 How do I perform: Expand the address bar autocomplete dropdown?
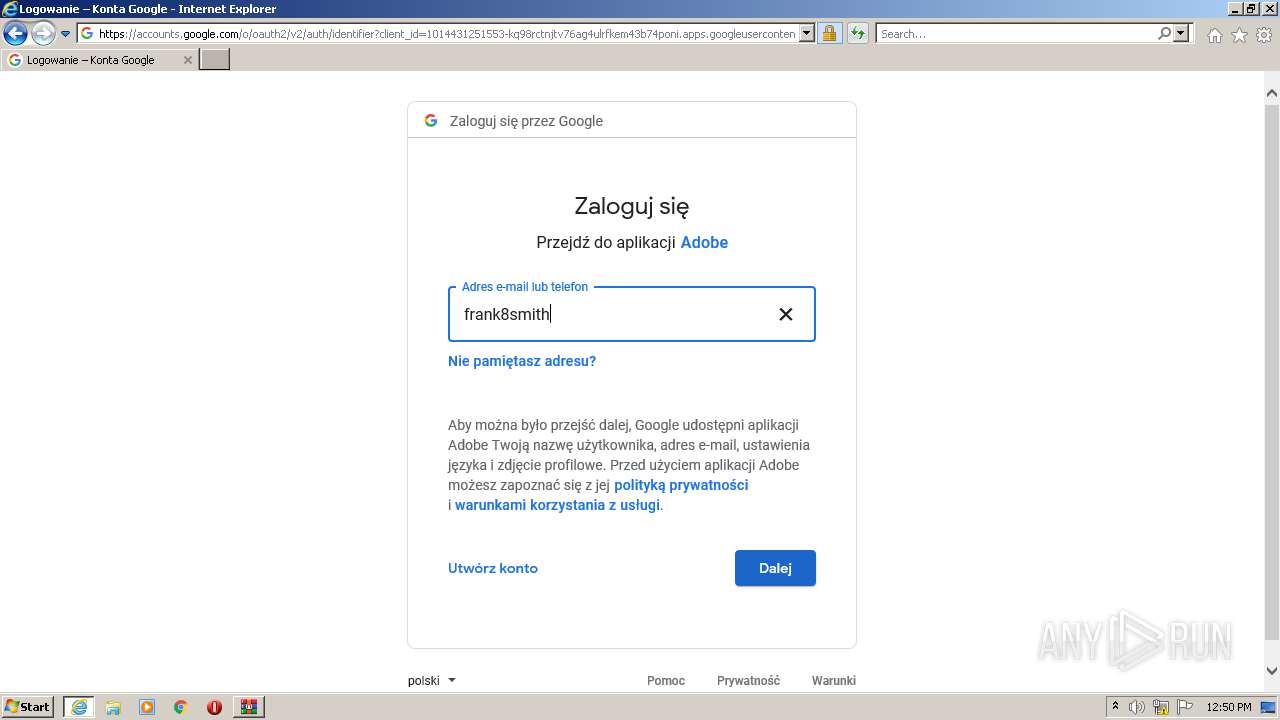point(807,34)
